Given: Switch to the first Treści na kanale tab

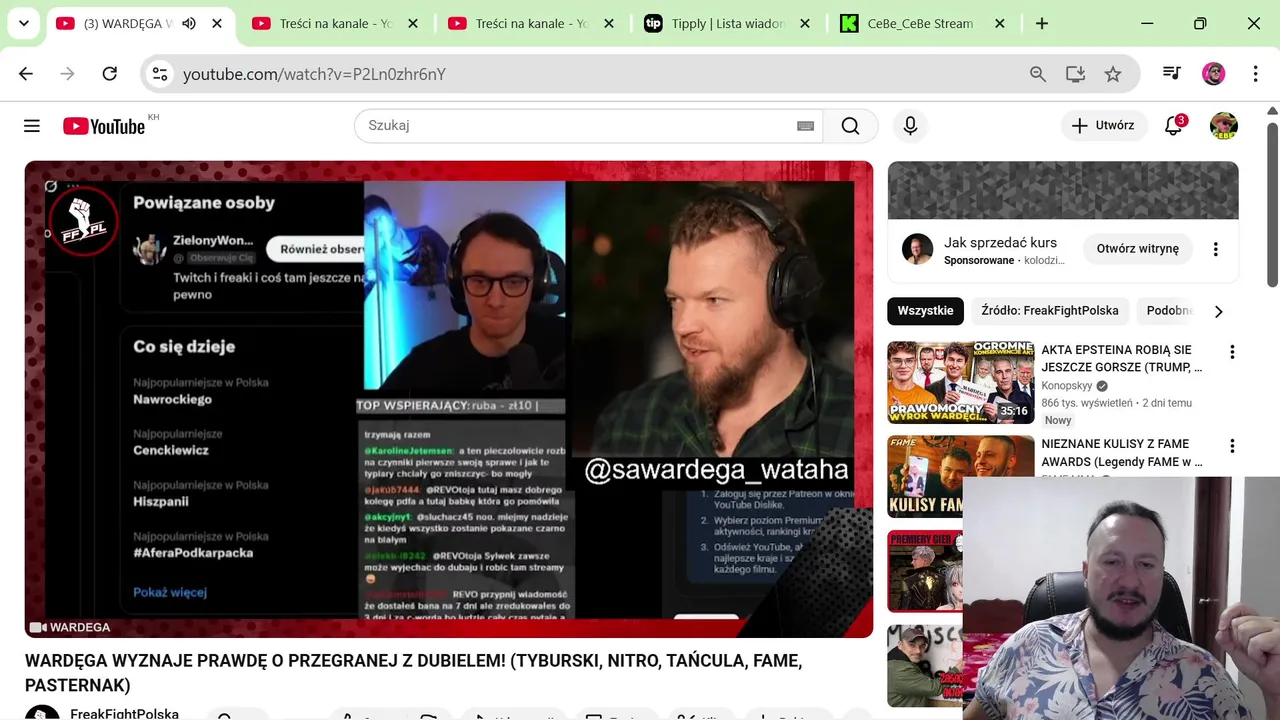Looking at the screenshot, I should click(x=336, y=23).
